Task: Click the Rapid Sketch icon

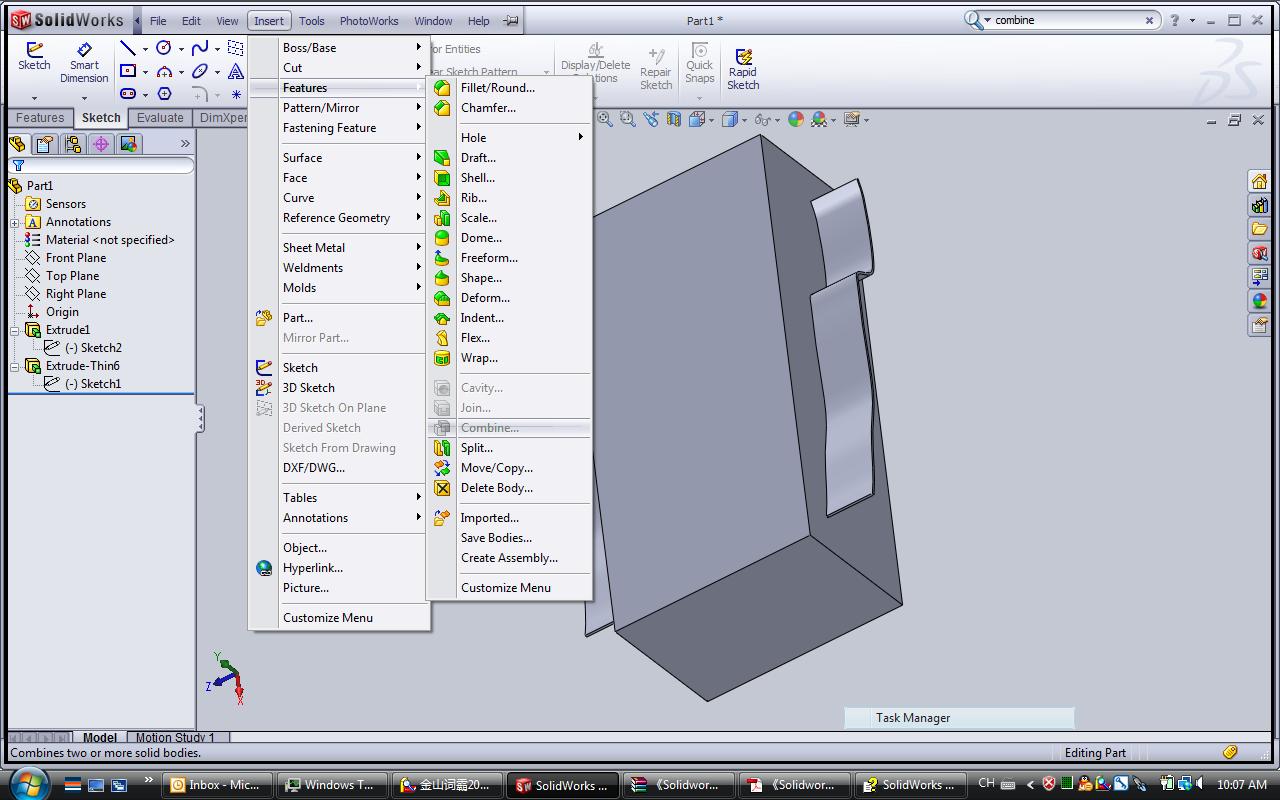Action: (743, 68)
